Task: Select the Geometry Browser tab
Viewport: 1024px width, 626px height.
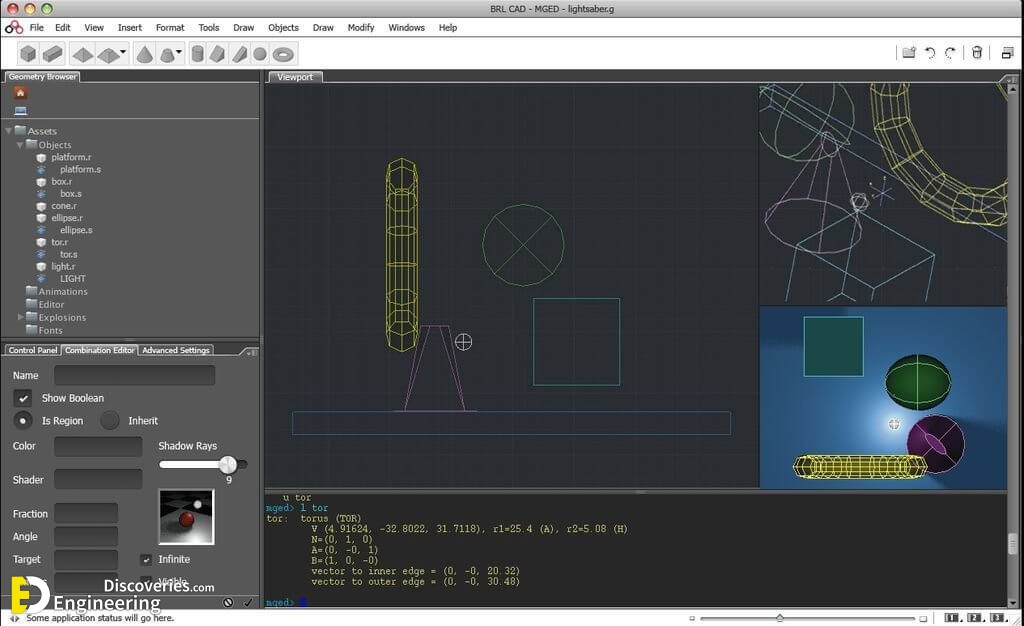Action: [x=42, y=77]
